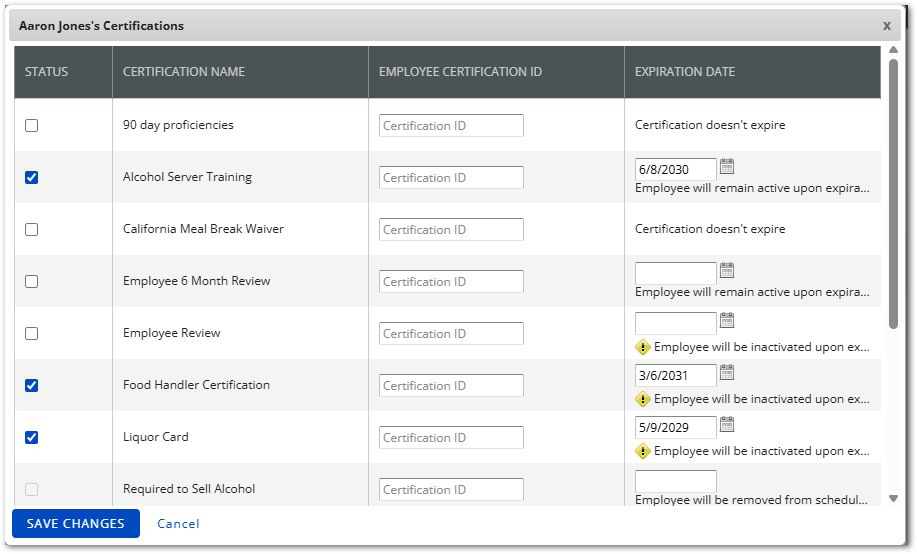Click the 'Liquor Card' certification name
917x554 pixels.
point(156,438)
